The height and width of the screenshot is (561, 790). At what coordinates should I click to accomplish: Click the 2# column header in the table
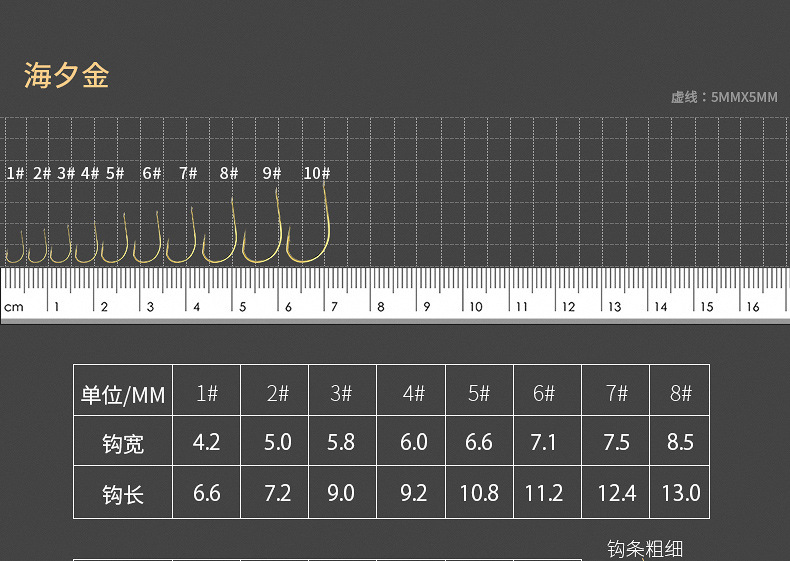click(278, 393)
